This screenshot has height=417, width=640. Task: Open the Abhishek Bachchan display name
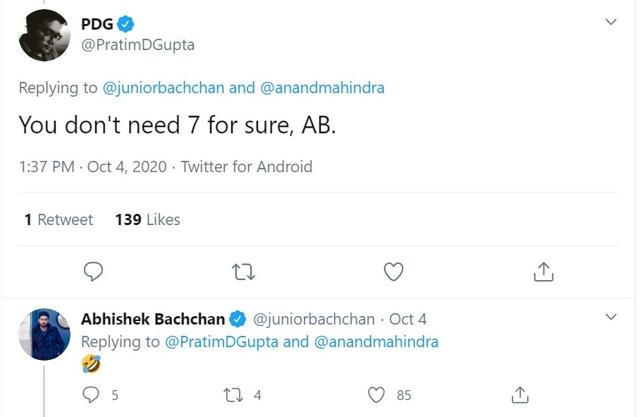pos(153,319)
